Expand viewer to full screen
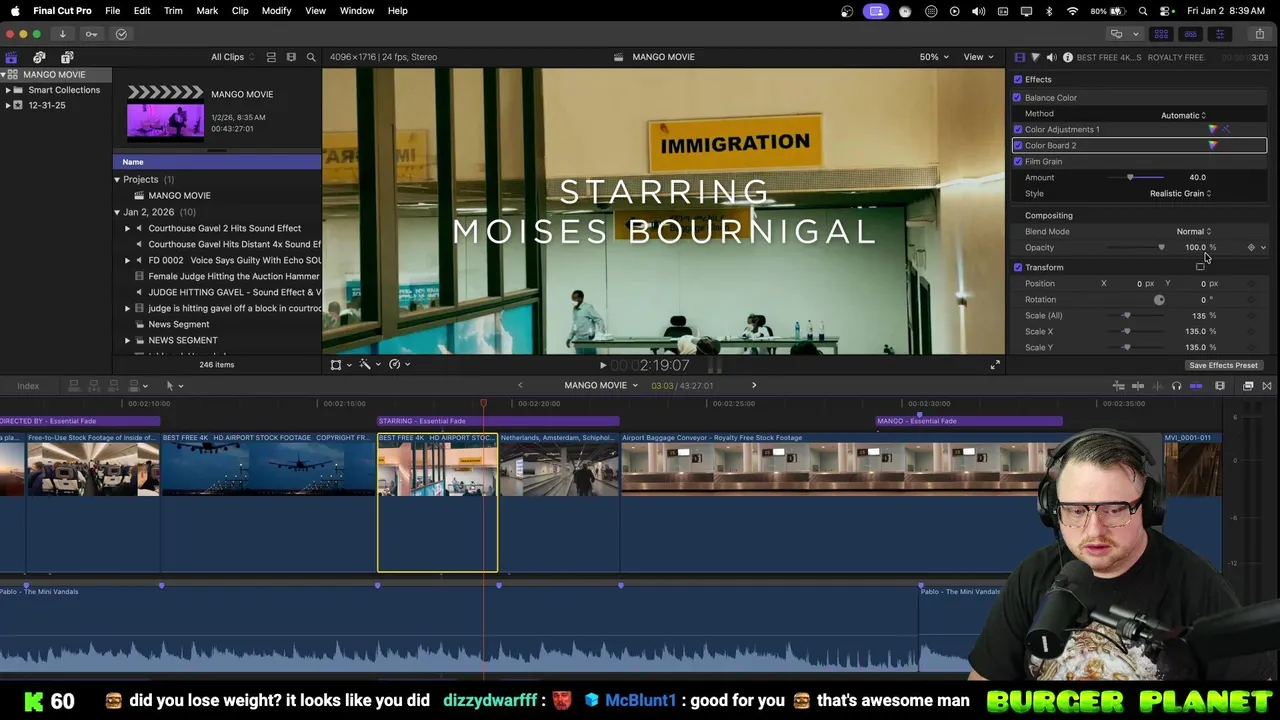1280x720 pixels. pos(995,365)
